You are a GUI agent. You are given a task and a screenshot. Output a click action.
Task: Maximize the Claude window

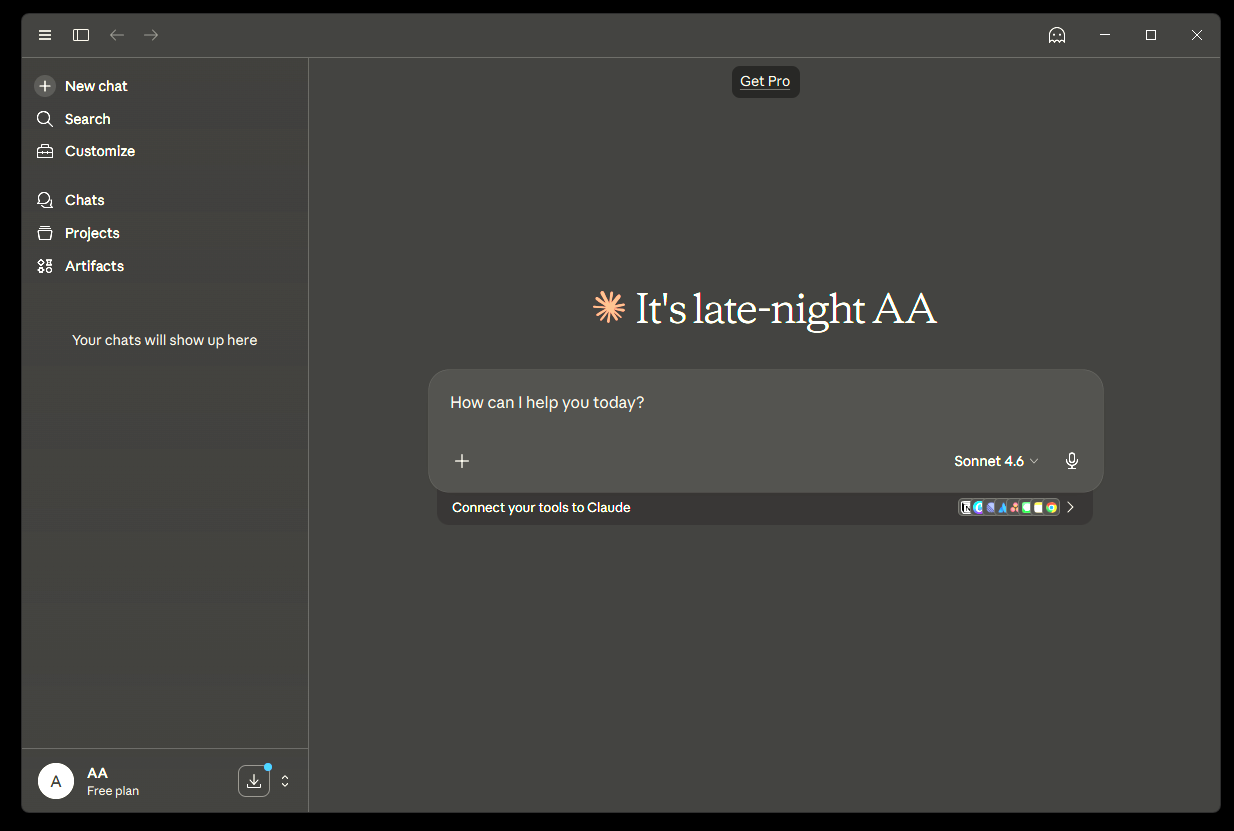coord(1151,35)
